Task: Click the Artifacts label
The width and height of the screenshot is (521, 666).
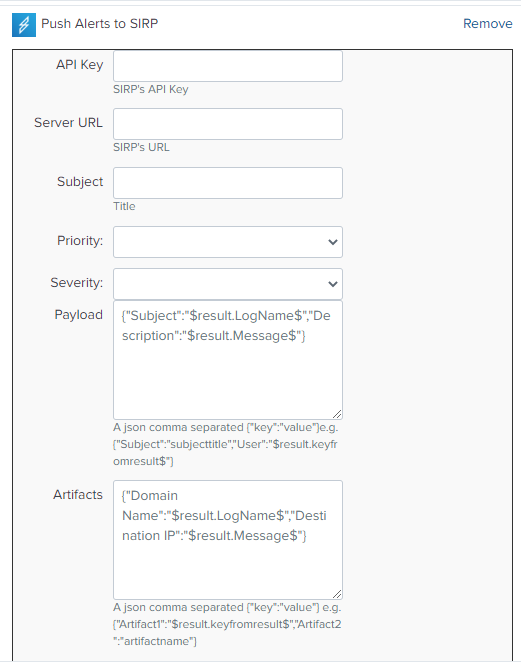Action: (78, 495)
